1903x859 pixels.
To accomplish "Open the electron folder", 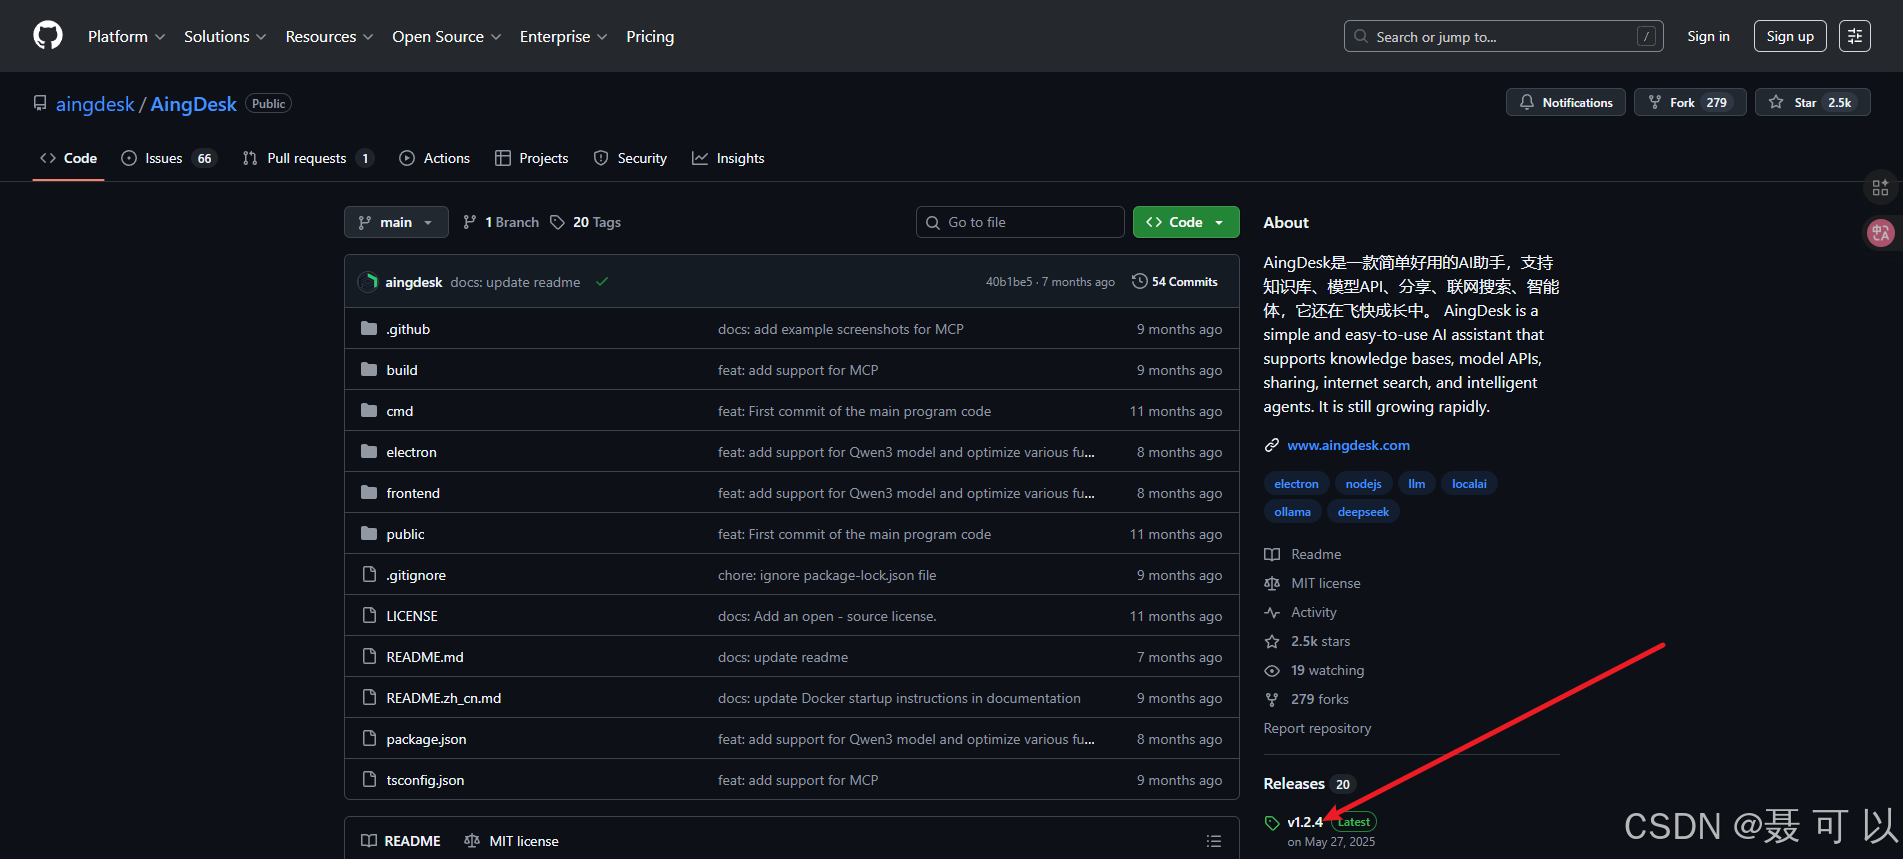I will [412, 452].
